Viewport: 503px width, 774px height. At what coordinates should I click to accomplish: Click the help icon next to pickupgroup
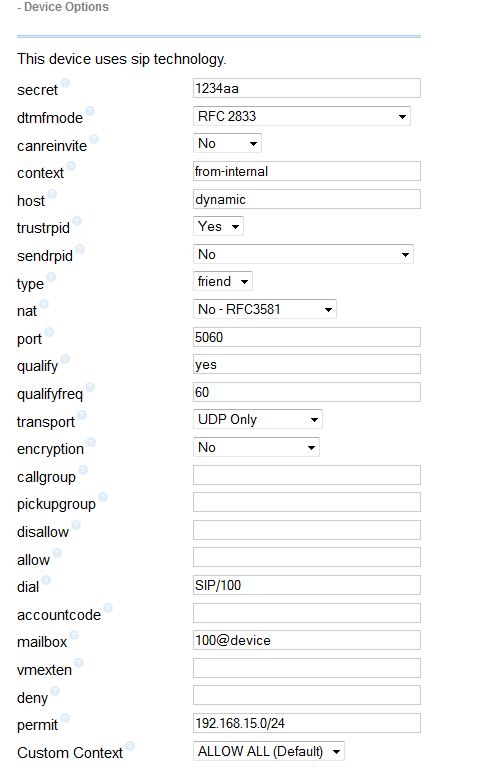tap(103, 497)
